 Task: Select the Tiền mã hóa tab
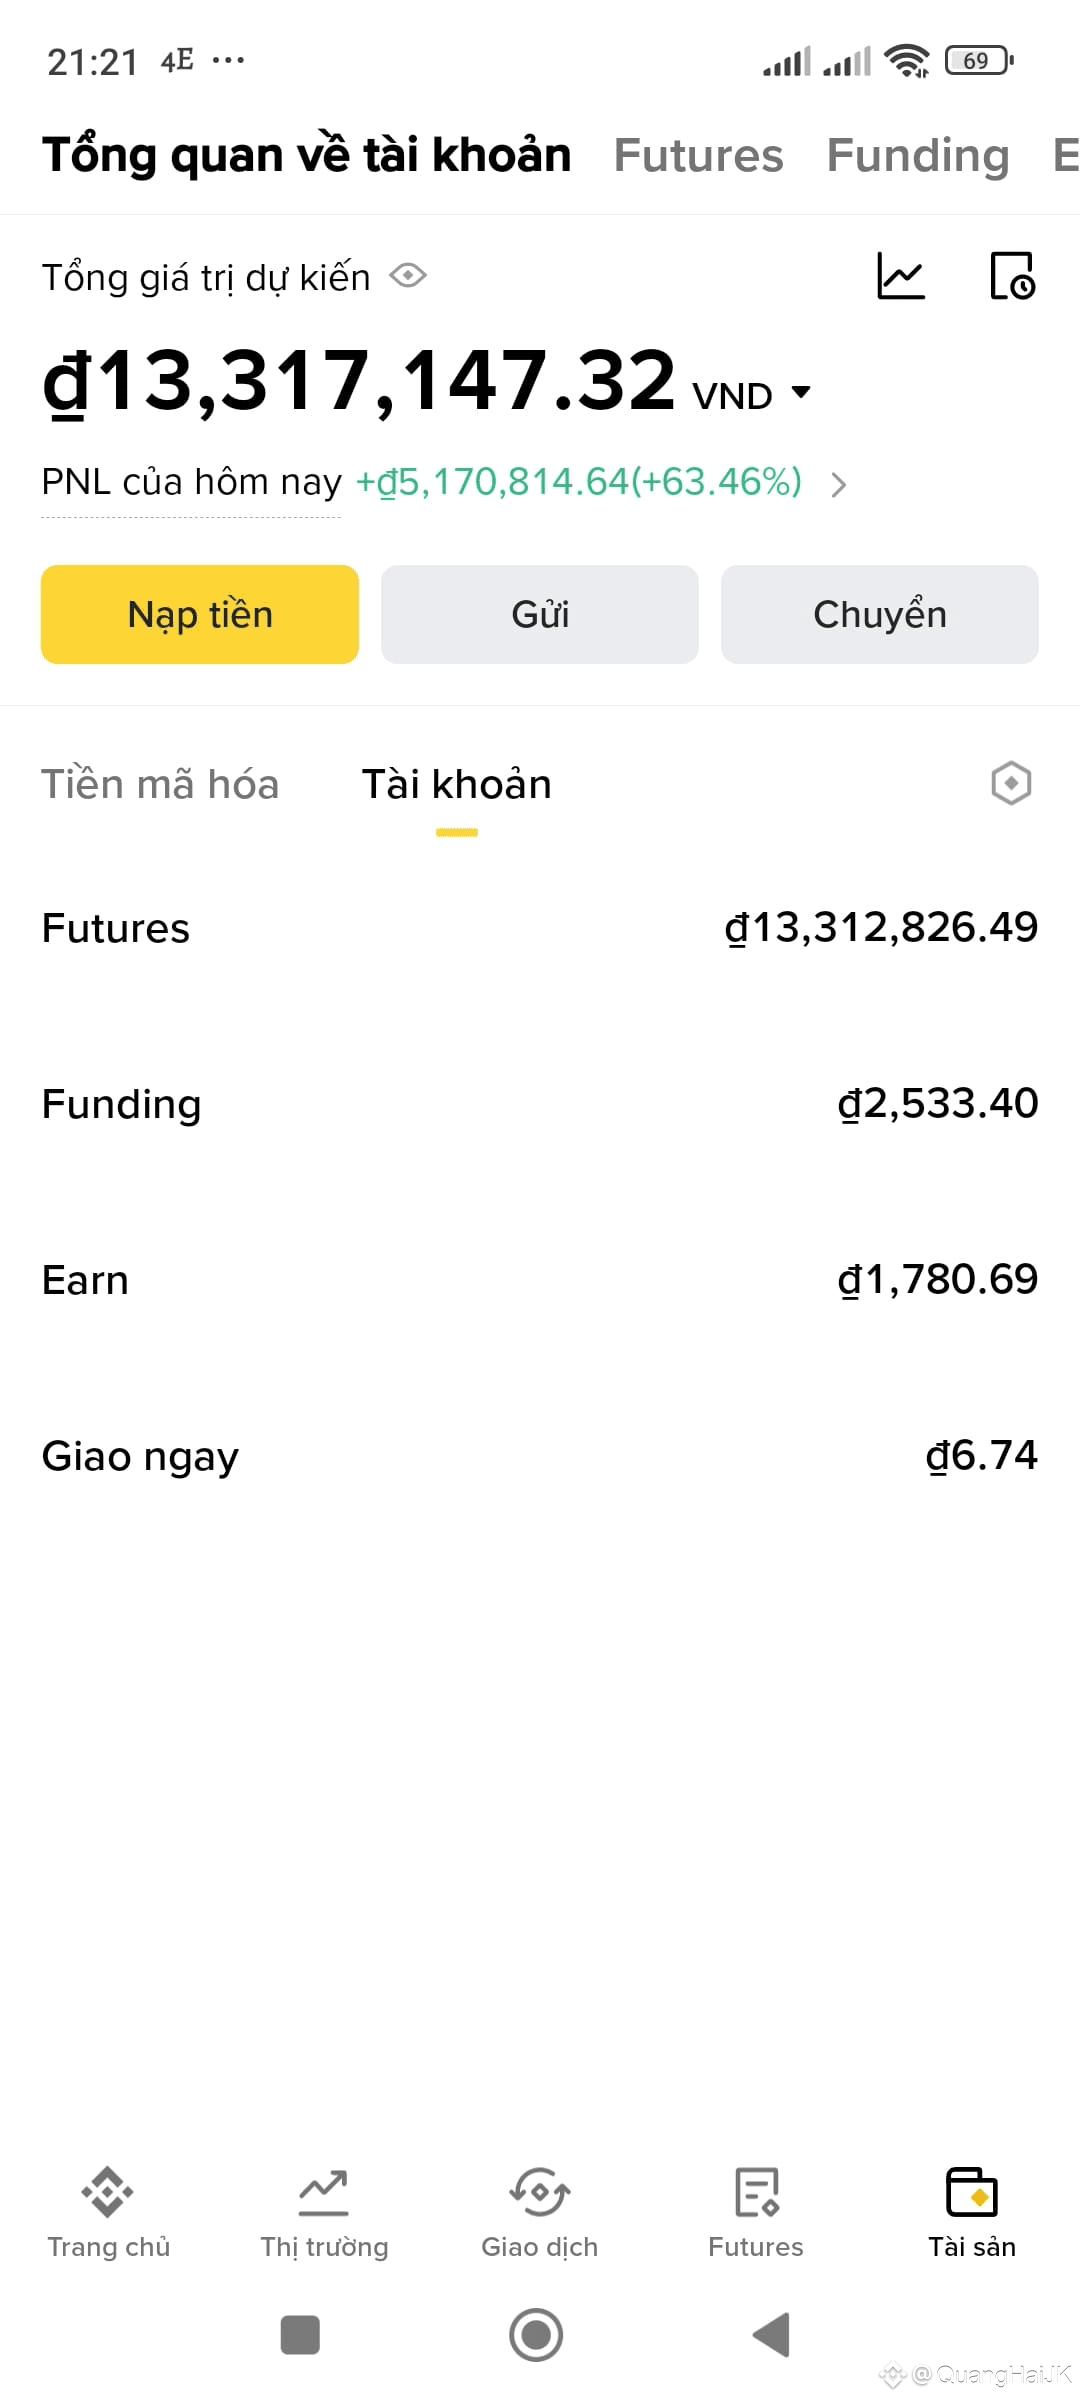coord(160,784)
